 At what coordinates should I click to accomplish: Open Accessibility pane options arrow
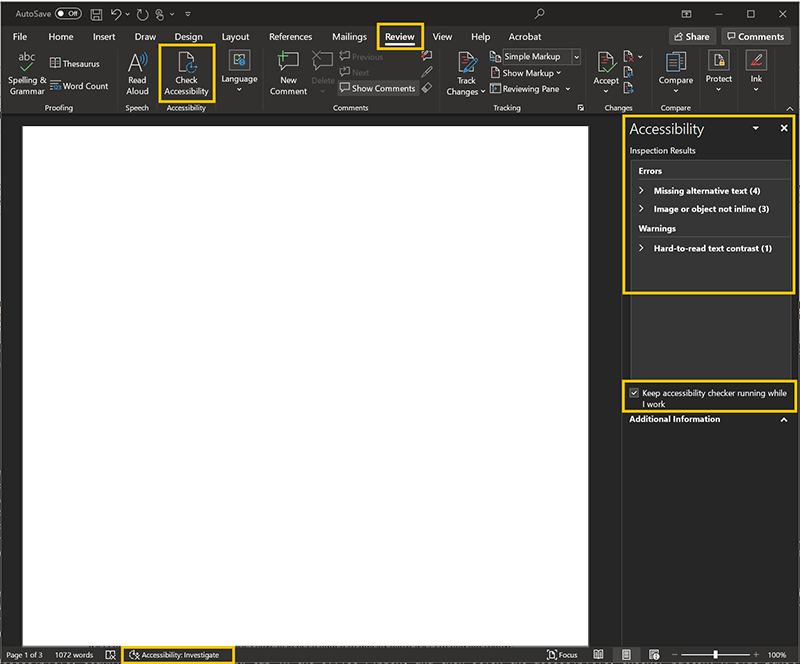coord(756,128)
